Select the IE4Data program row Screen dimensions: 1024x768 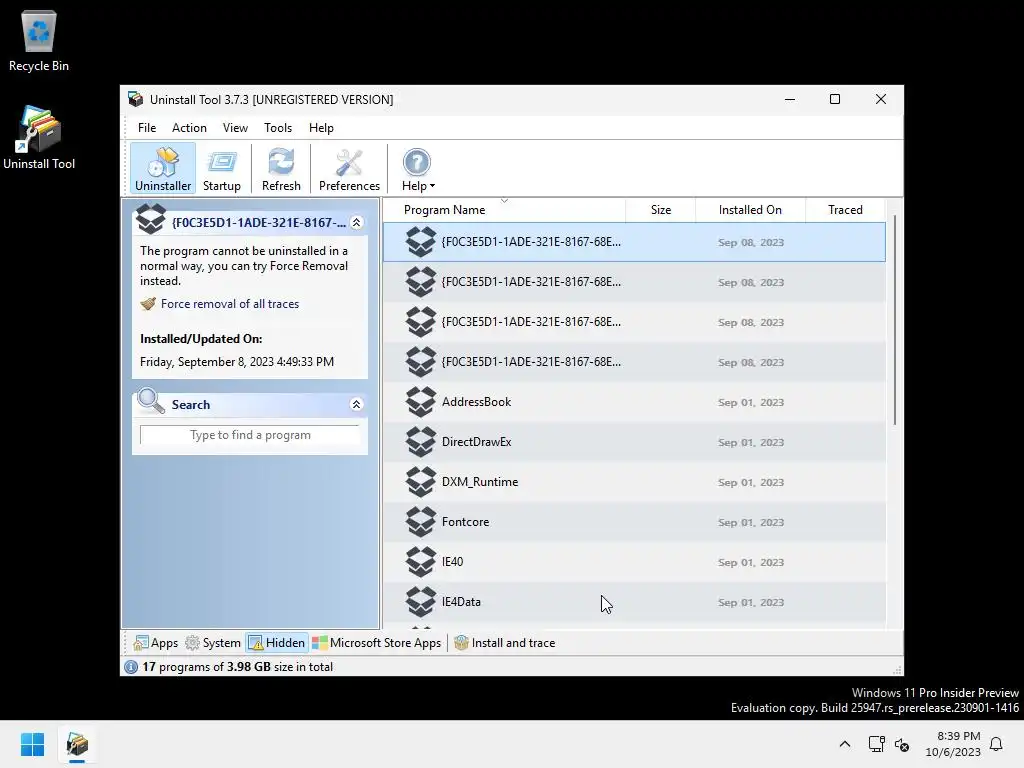click(634, 601)
